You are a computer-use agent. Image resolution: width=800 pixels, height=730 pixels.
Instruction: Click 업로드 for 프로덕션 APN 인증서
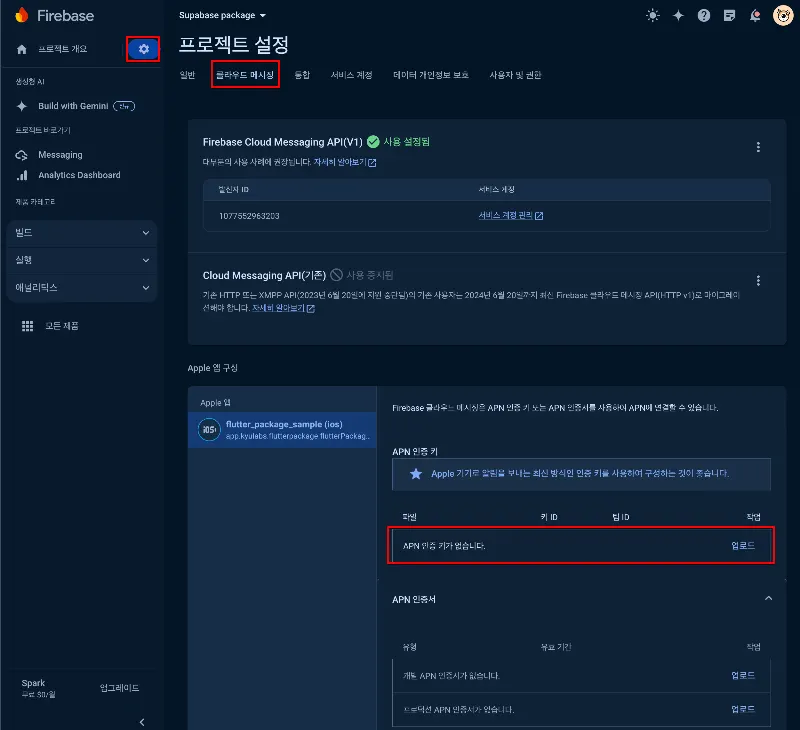[743, 709]
